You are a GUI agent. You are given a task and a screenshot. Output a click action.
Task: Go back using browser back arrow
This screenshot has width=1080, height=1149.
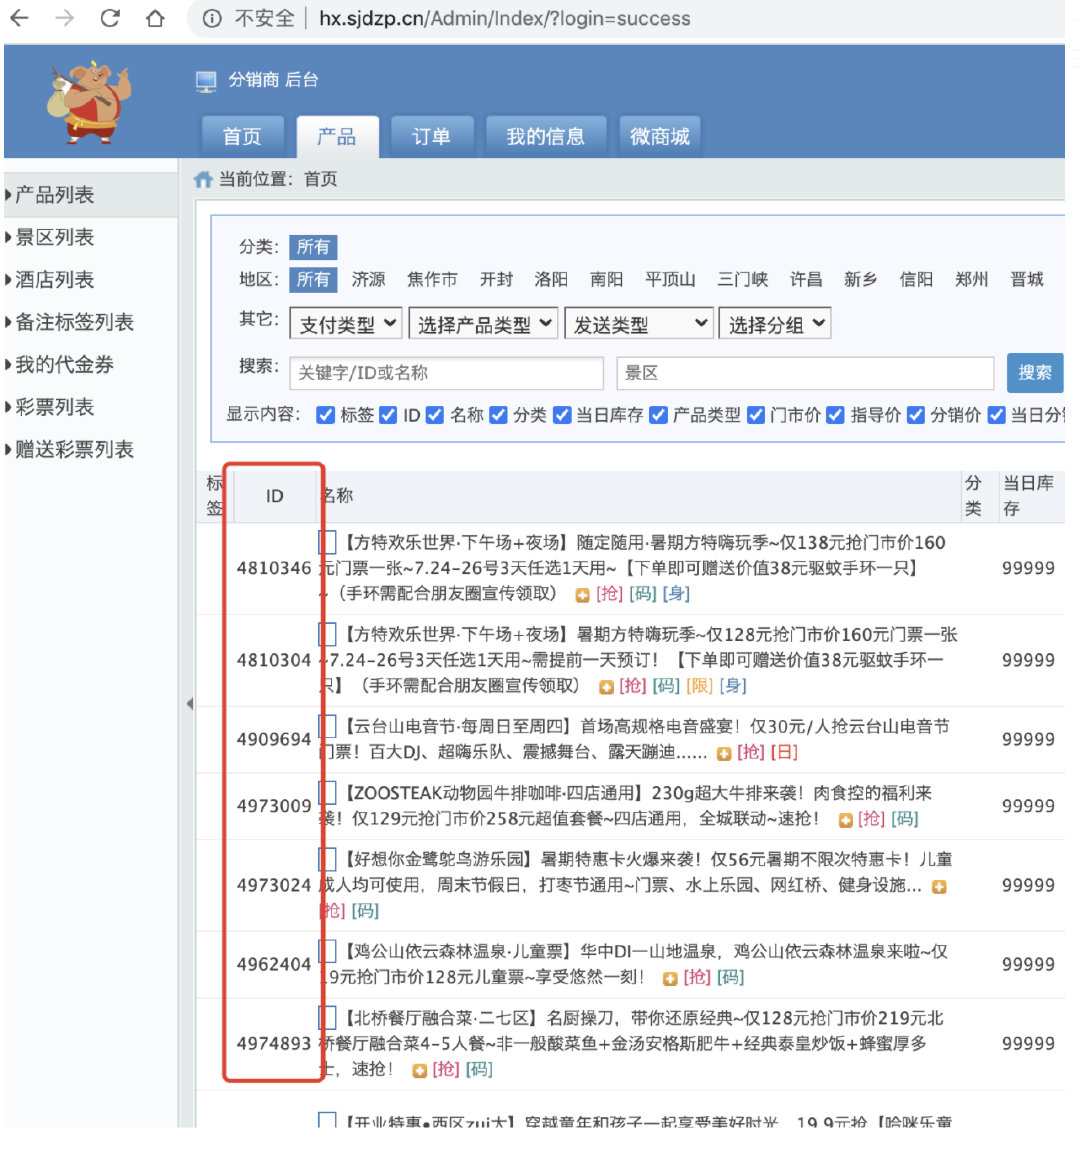click(x=19, y=18)
